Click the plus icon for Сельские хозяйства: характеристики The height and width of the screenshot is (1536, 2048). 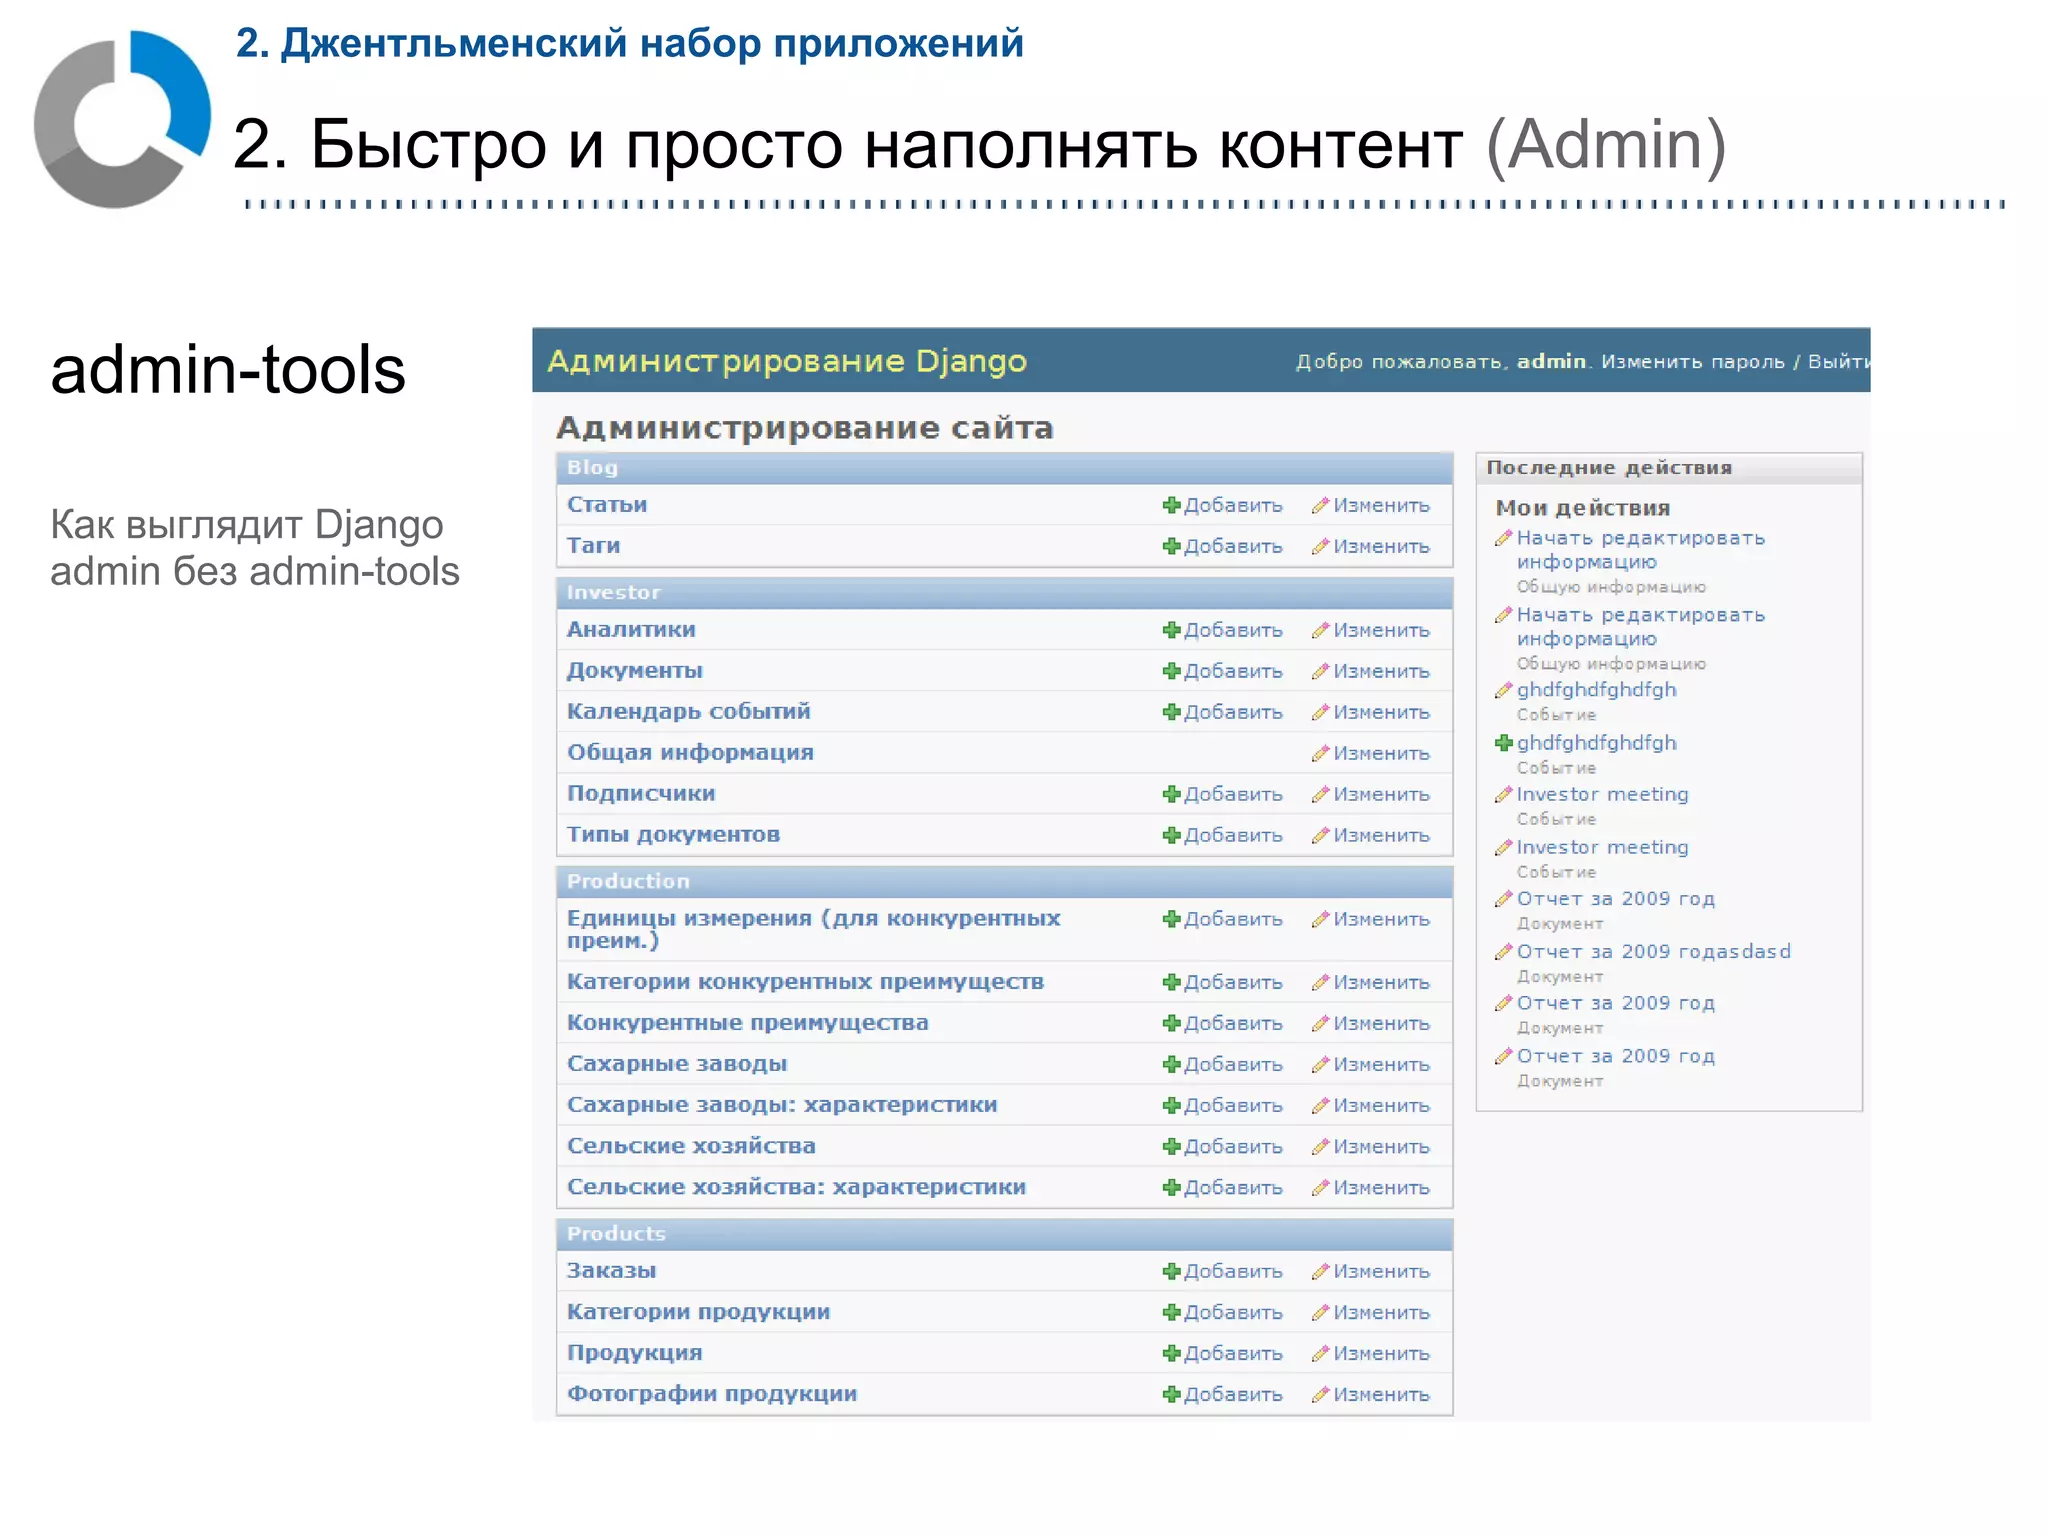(1171, 1187)
